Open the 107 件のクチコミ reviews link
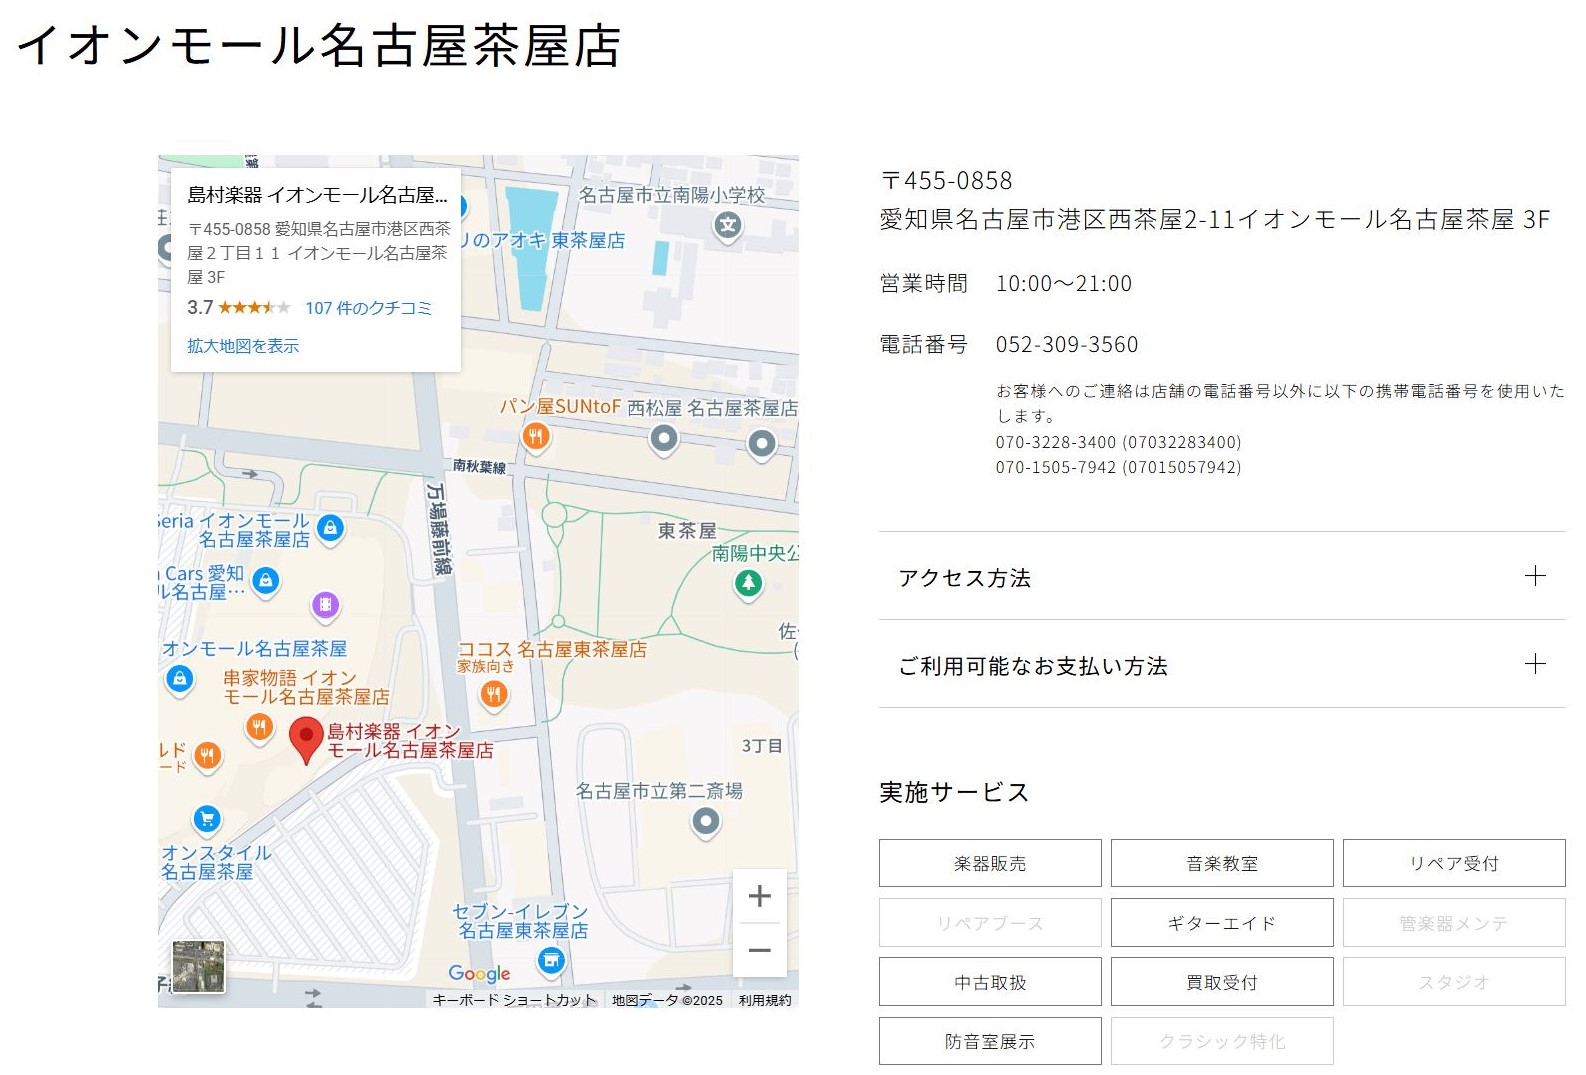Screen dimensions: 1586x1075 pyautogui.click(x=369, y=308)
